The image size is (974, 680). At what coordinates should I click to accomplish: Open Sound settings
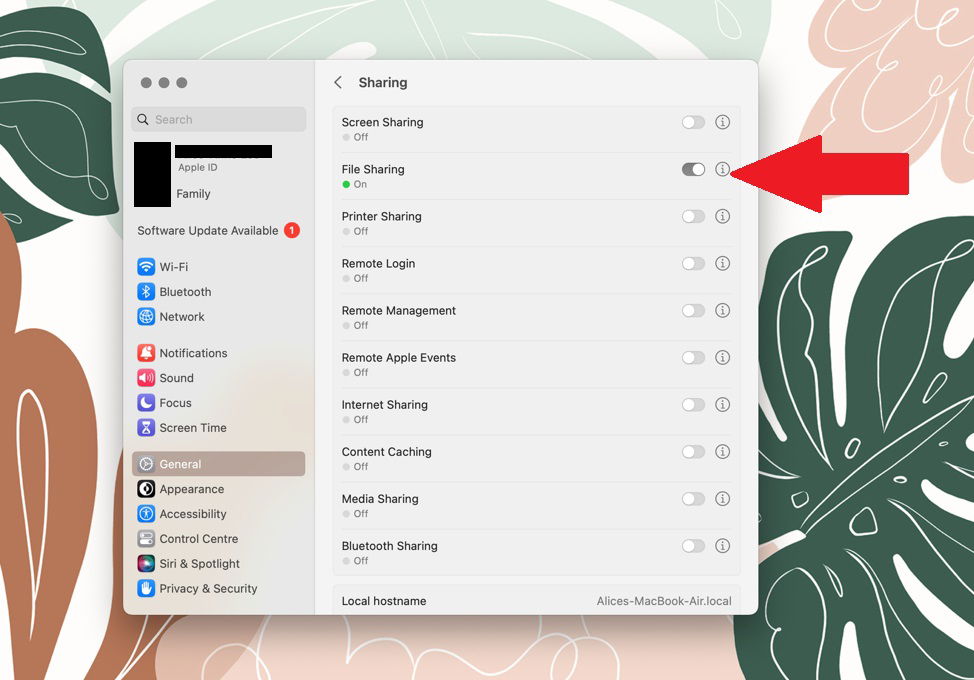coord(177,377)
